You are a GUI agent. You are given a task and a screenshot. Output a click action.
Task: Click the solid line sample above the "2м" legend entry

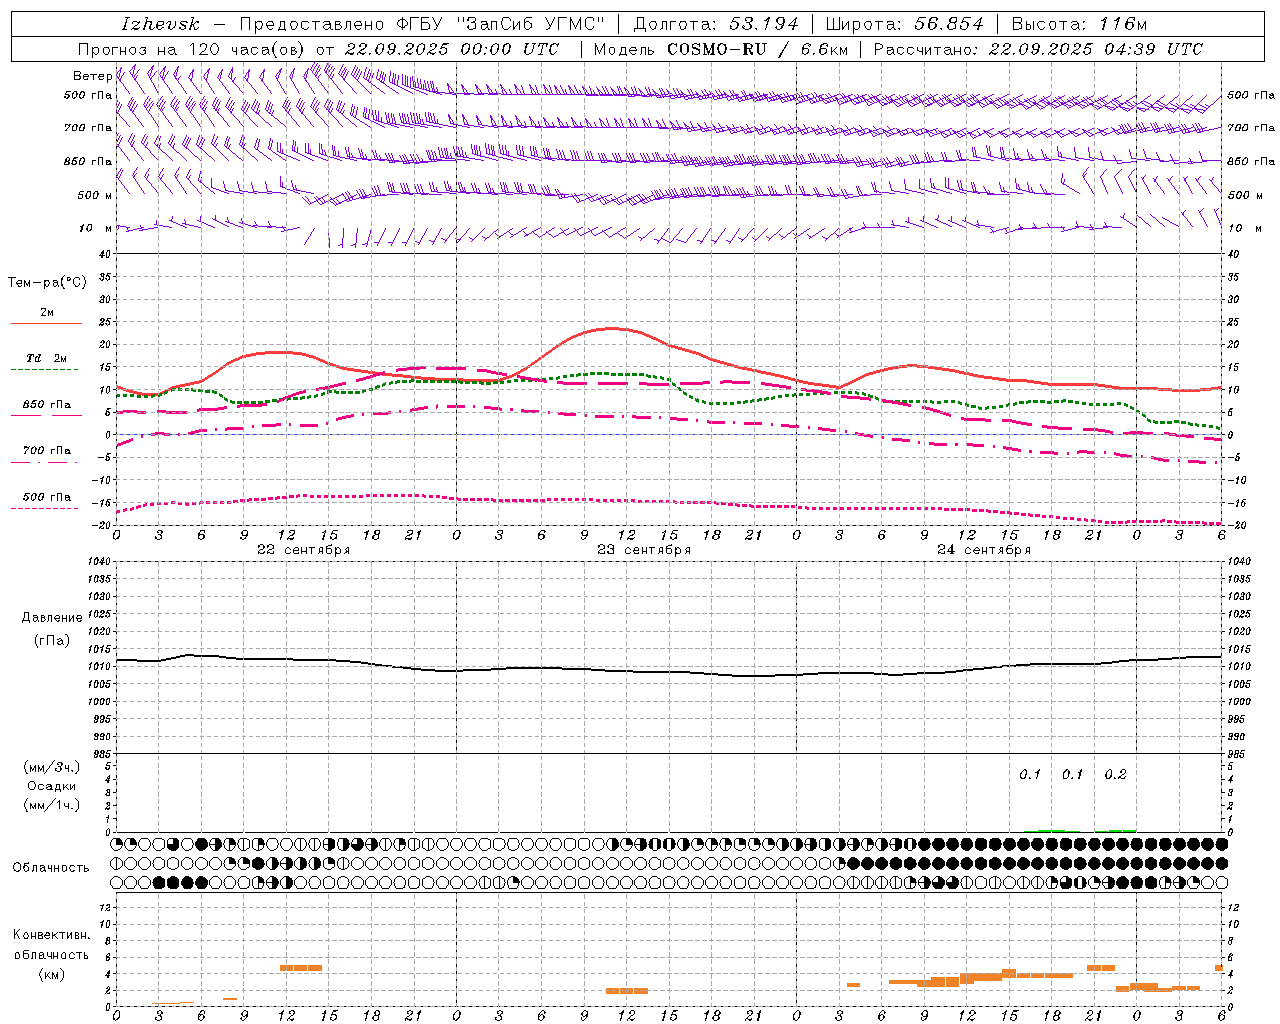pyautogui.click(x=46, y=324)
